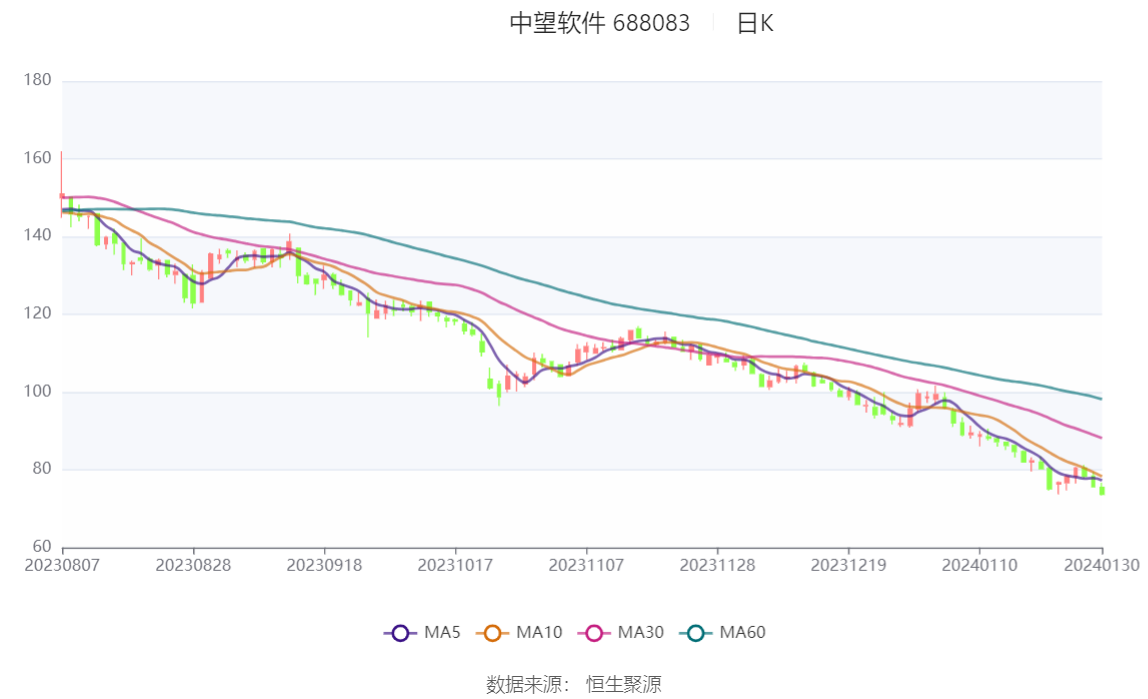Screen dimensions: 1148x699
Task: Click the y-axis value 180
Action: 37,80
